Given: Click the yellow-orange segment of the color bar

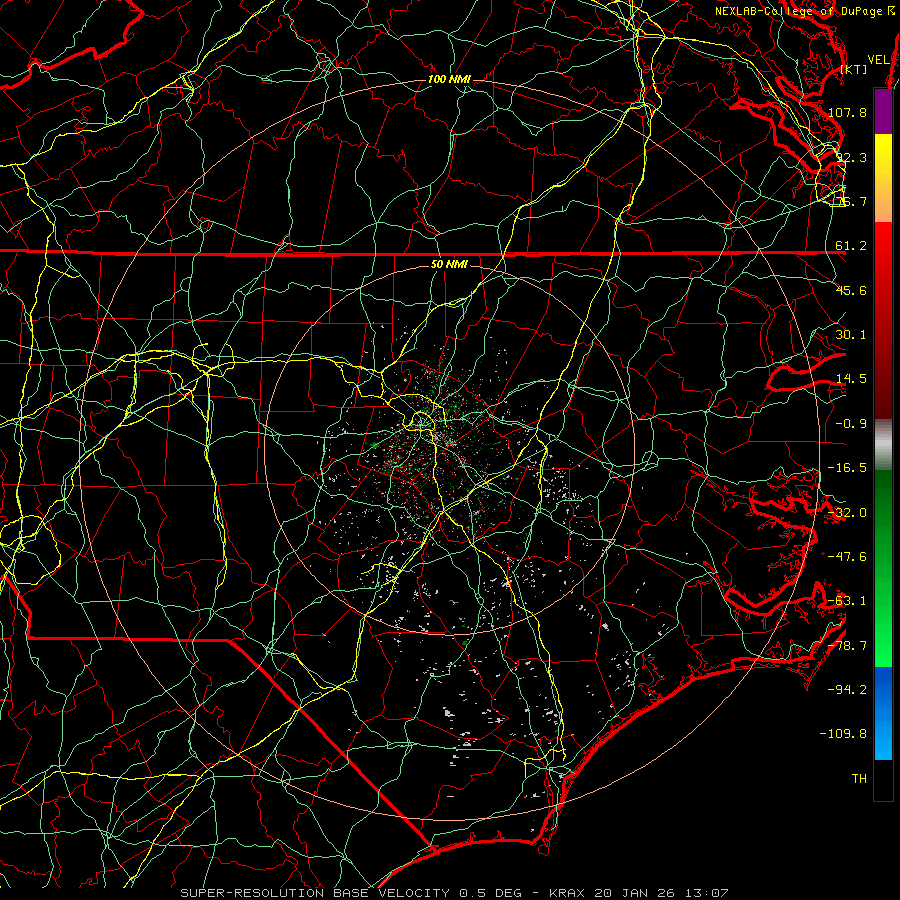Looking at the screenshot, I should (x=883, y=178).
